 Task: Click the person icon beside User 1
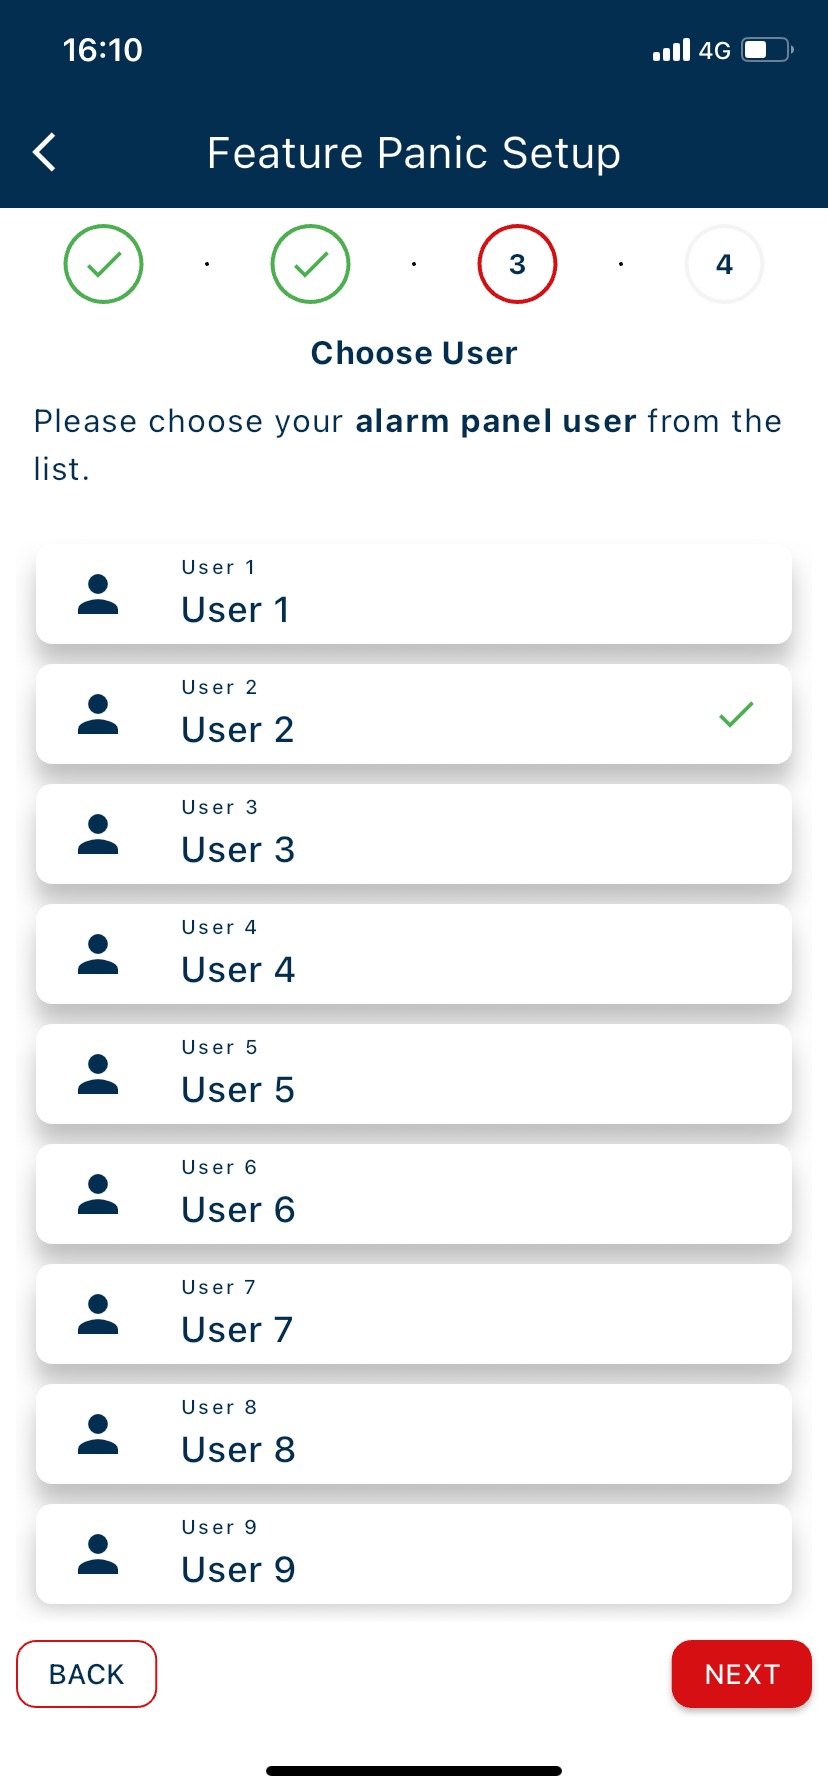coord(98,595)
